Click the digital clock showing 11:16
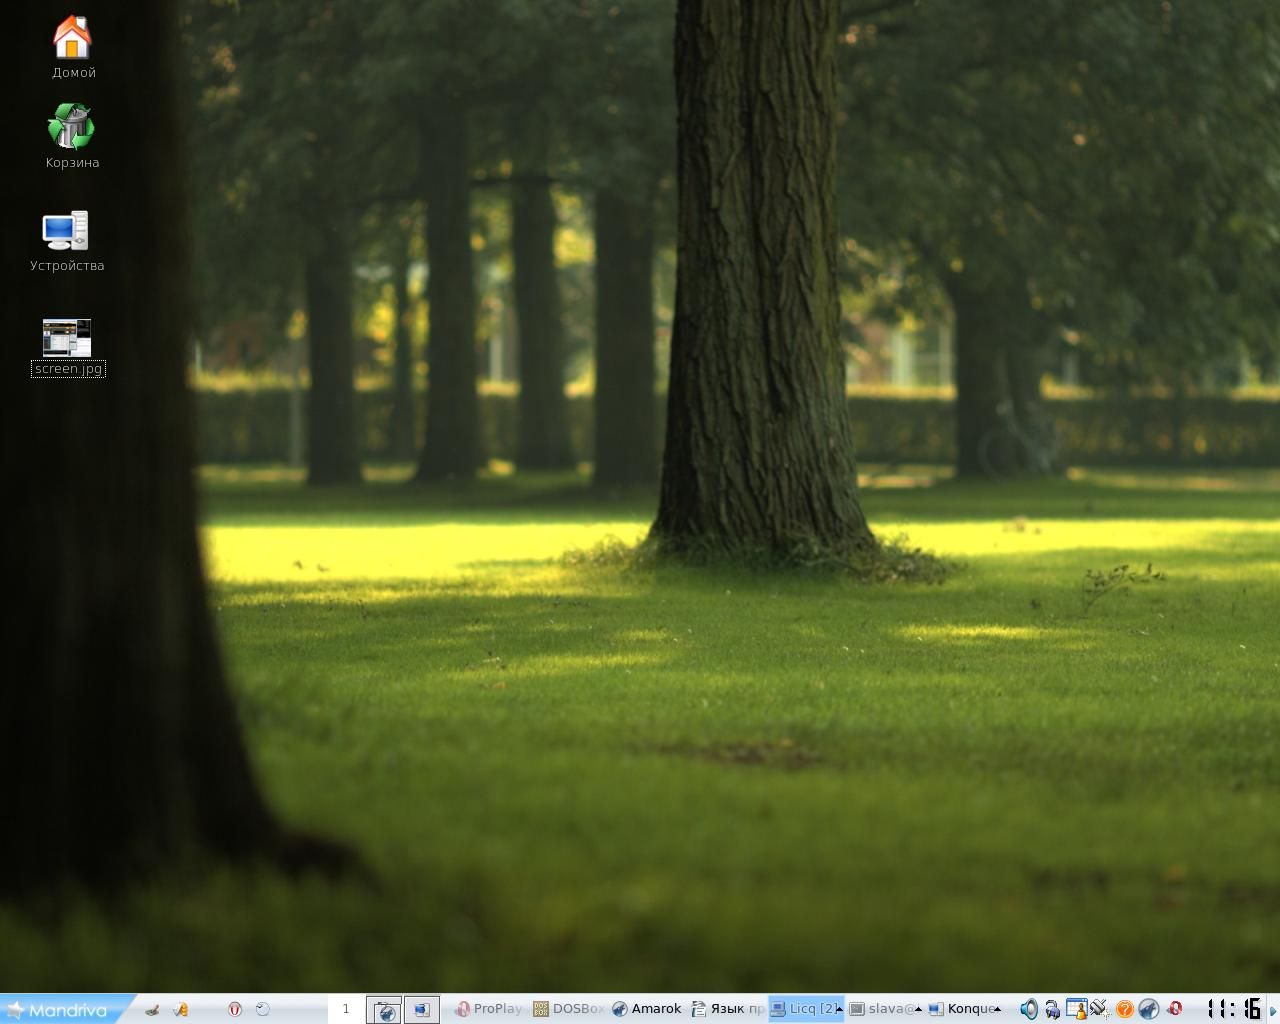The width and height of the screenshot is (1280, 1024). (x=1233, y=1009)
